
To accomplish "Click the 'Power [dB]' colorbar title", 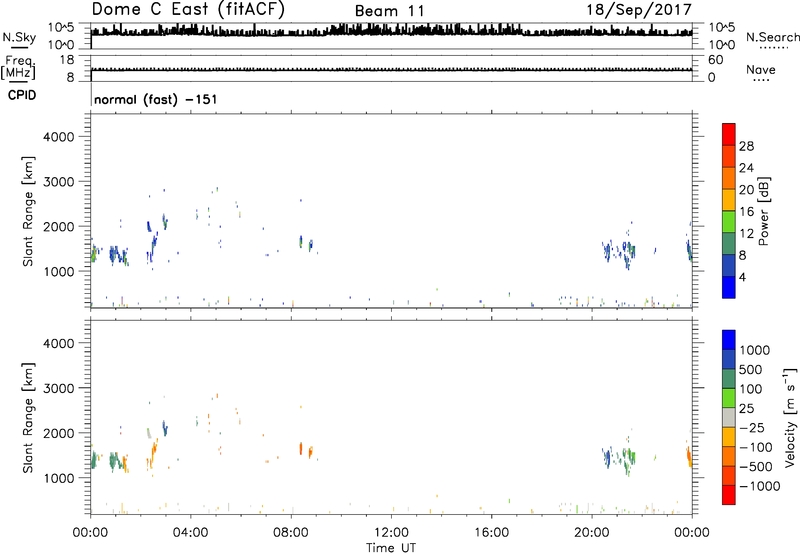I will [763, 211].
